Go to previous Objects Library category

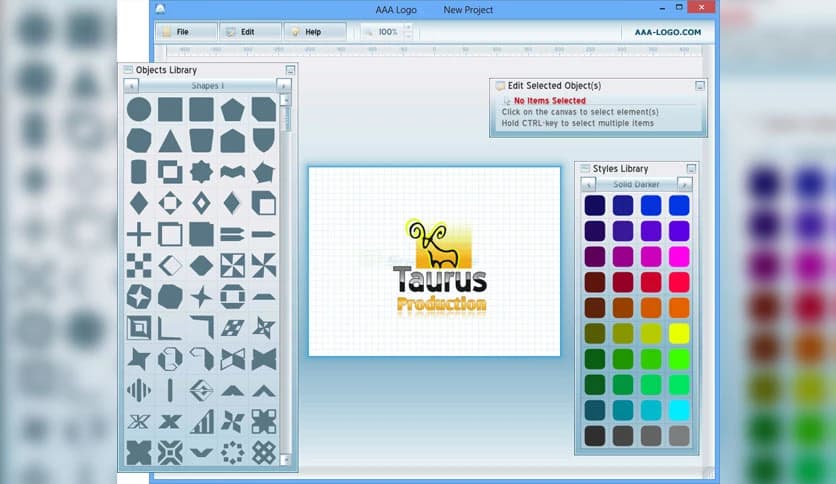(131, 85)
